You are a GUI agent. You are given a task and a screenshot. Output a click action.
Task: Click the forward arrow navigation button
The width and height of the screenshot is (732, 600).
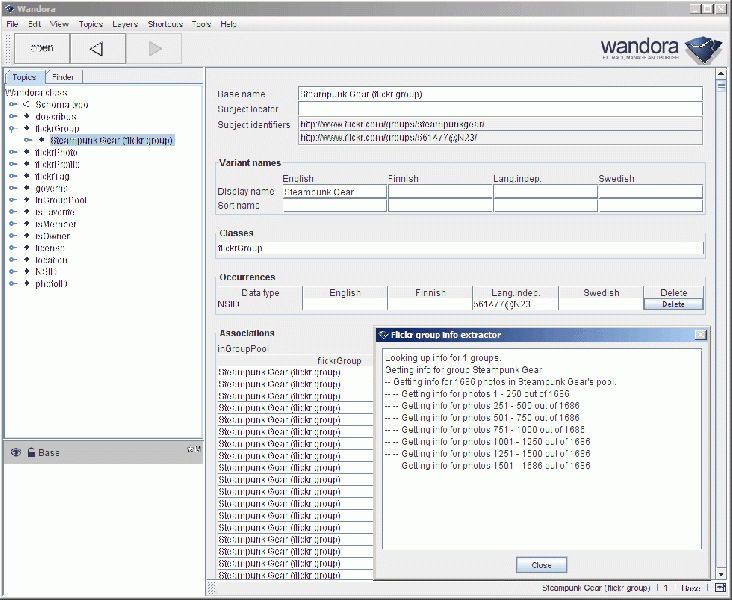(153, 48)
